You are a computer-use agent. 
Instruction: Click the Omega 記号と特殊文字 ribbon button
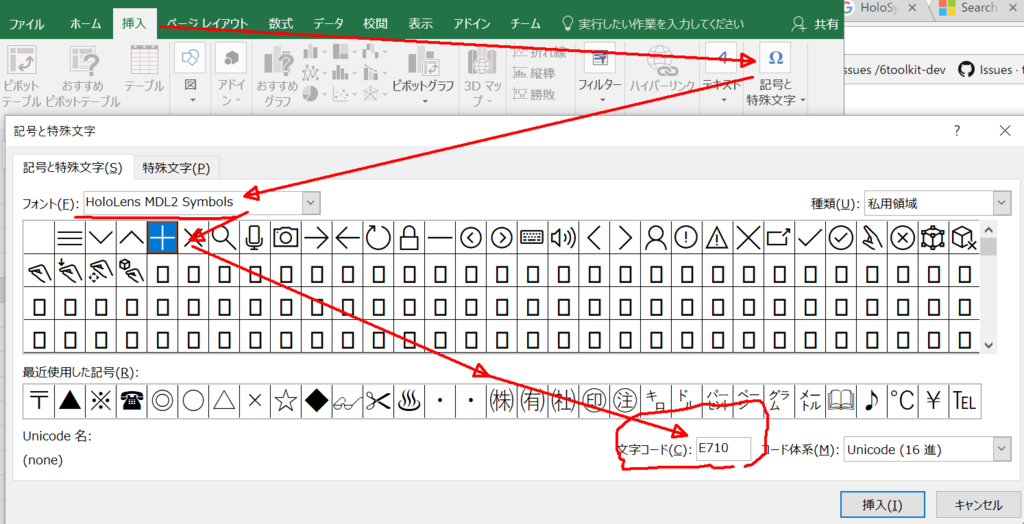pos(775,75)
